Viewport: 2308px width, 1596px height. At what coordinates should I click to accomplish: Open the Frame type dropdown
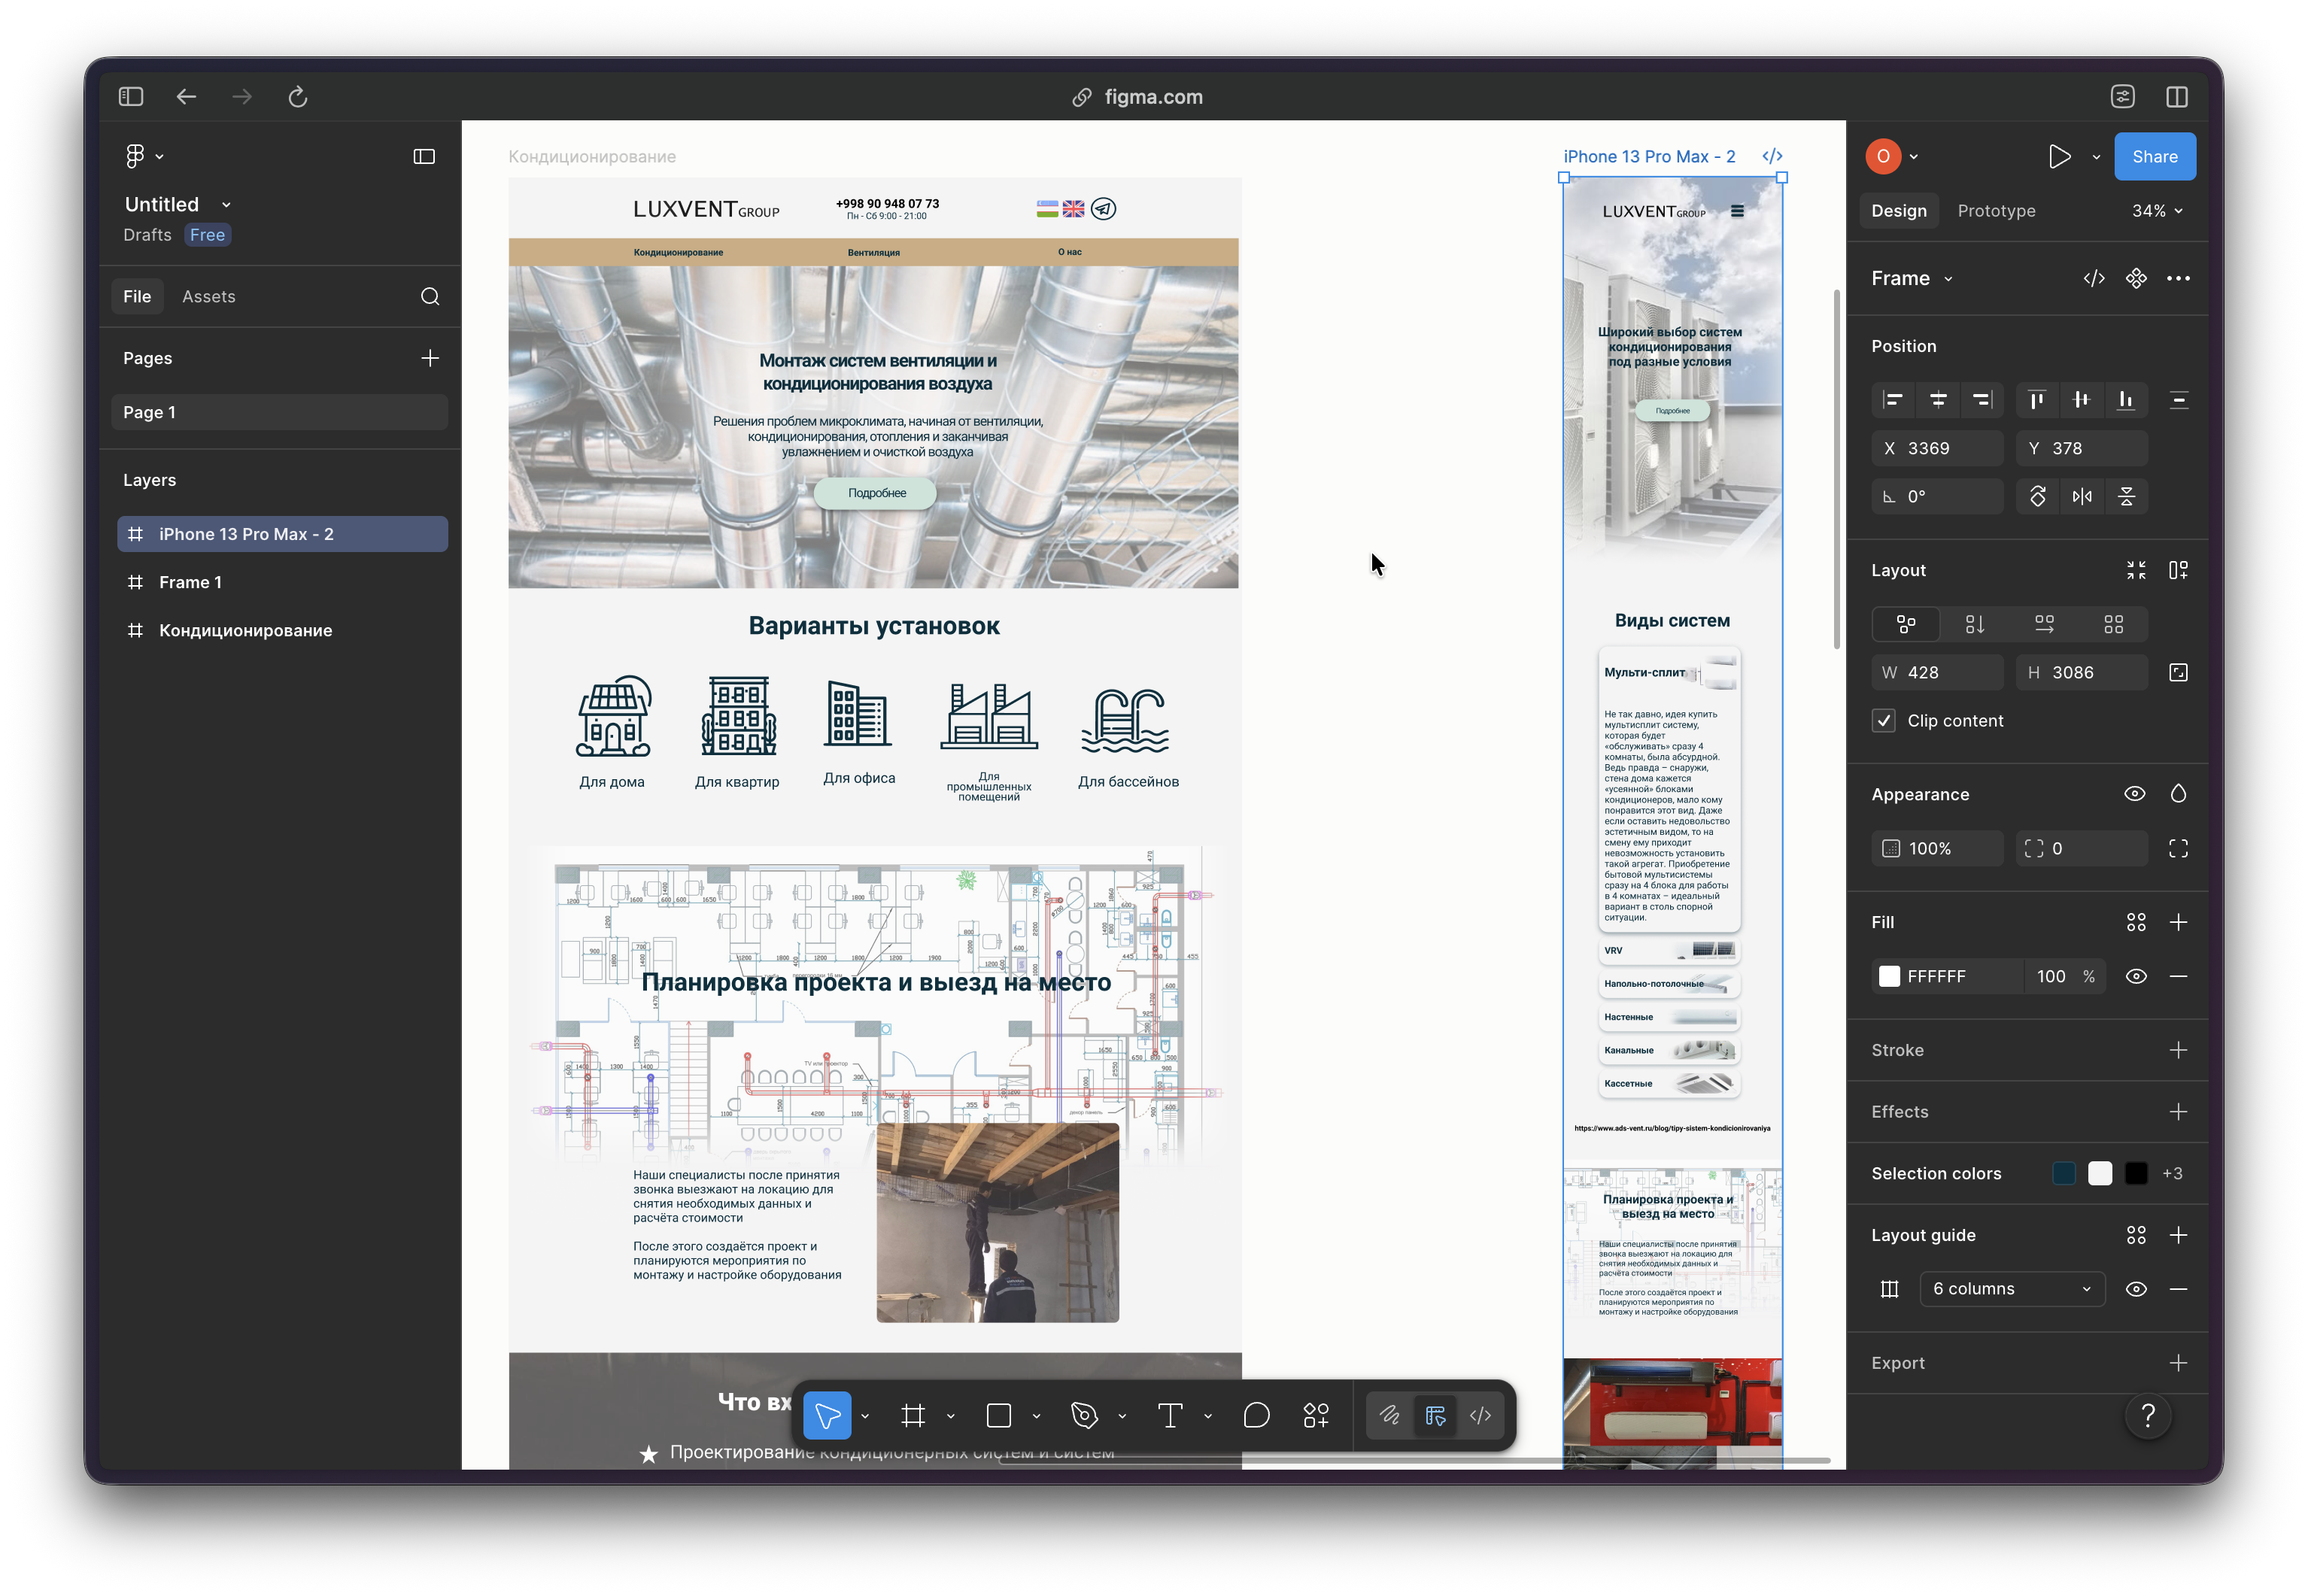point(1912,278)
